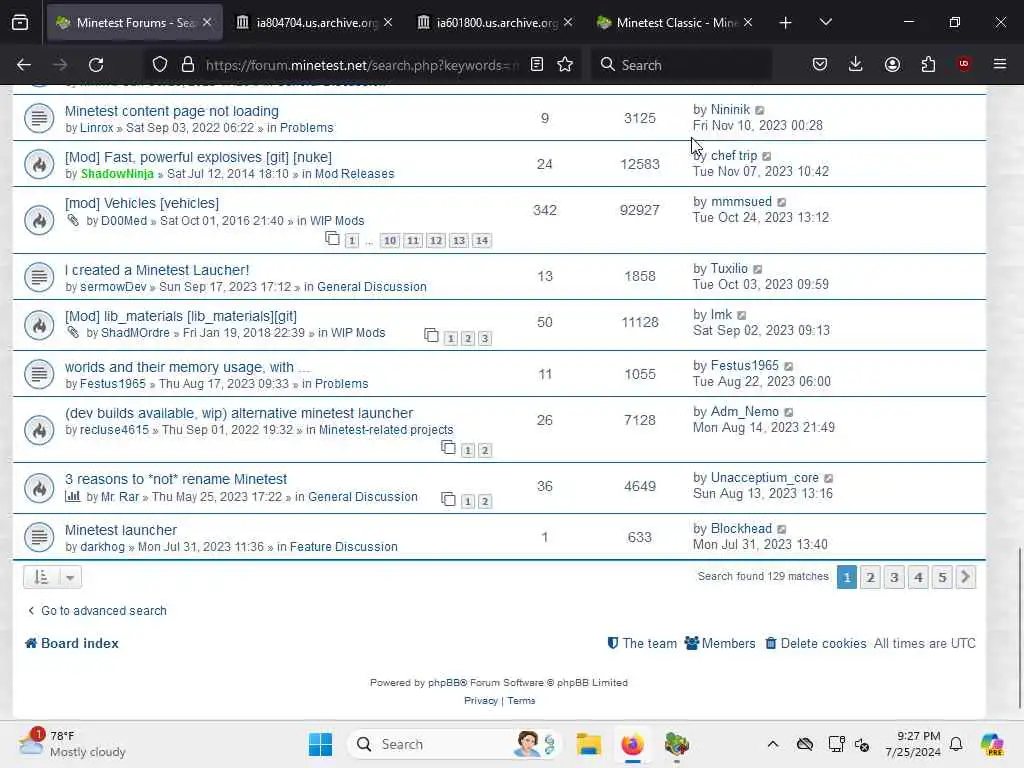Screen dimensions: 1024x768
Task: Open Firefox account icon
Action: point(892,65)
